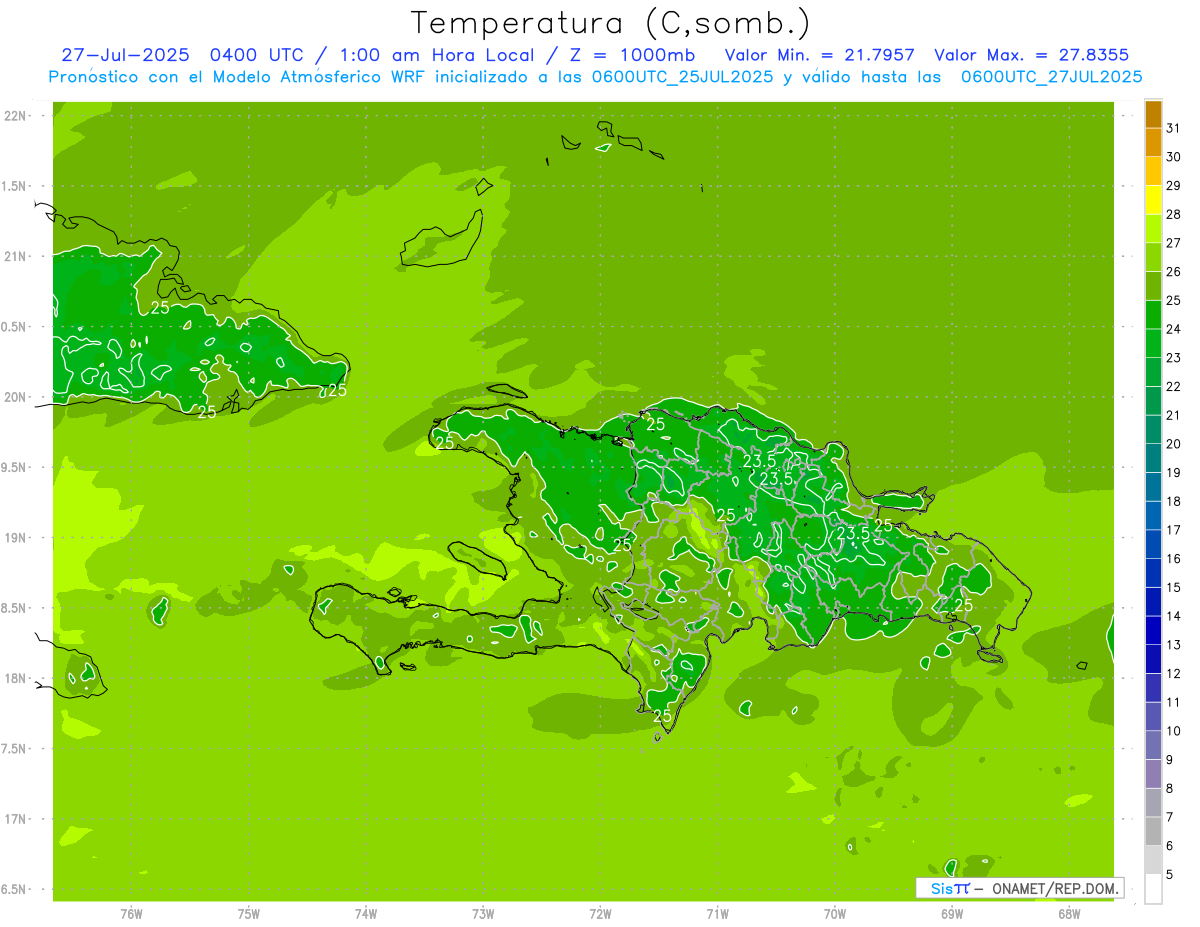Click the "19N" latitude axis label
The height and width of the screenshot is (927, 1200).
pyautogui.click(x=16, y=538)
